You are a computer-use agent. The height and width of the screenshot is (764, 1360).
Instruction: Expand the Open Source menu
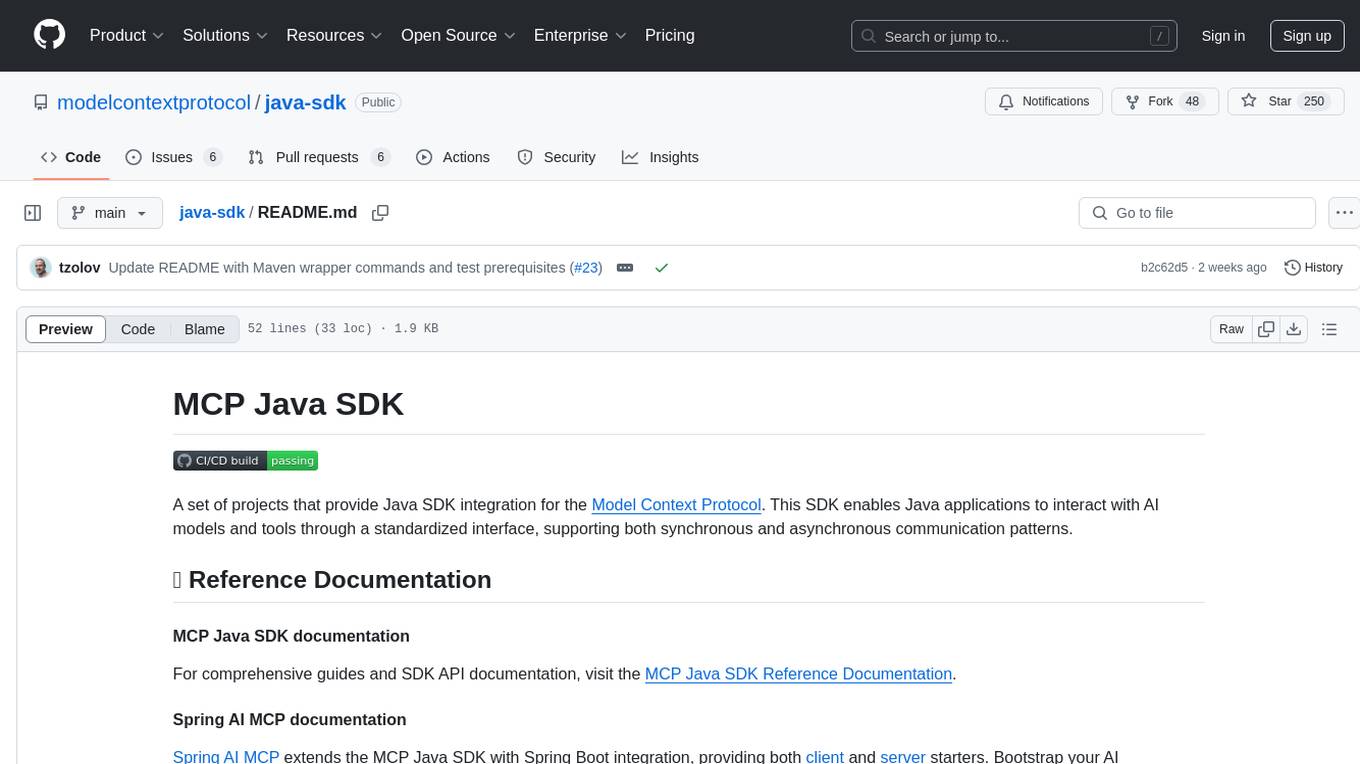pyautogui.click(x=458, y=35)
